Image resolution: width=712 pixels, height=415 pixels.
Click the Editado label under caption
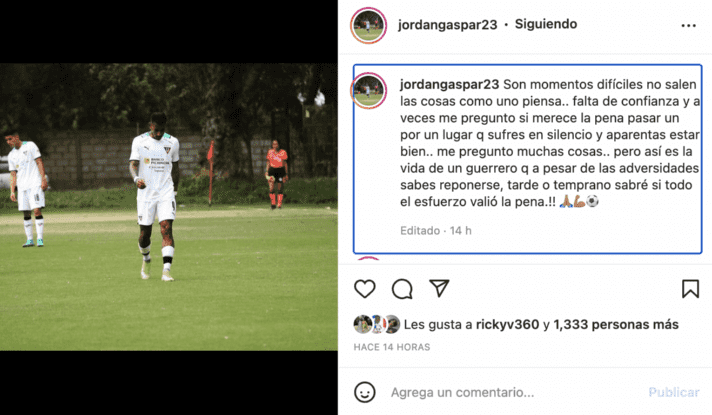pos(420,231)
